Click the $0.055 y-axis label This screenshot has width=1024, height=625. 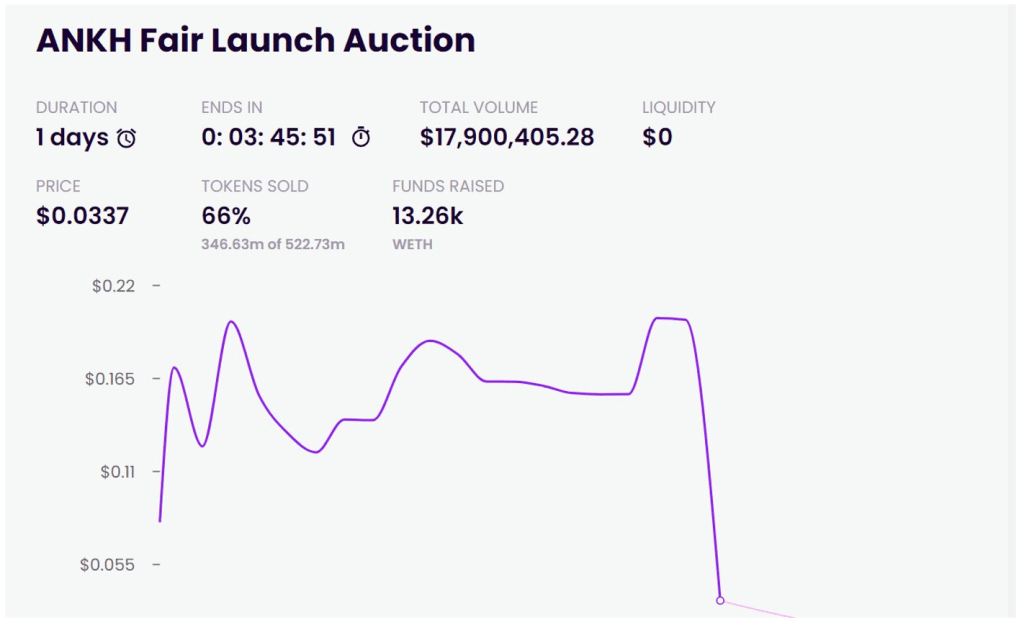(108, 564)
